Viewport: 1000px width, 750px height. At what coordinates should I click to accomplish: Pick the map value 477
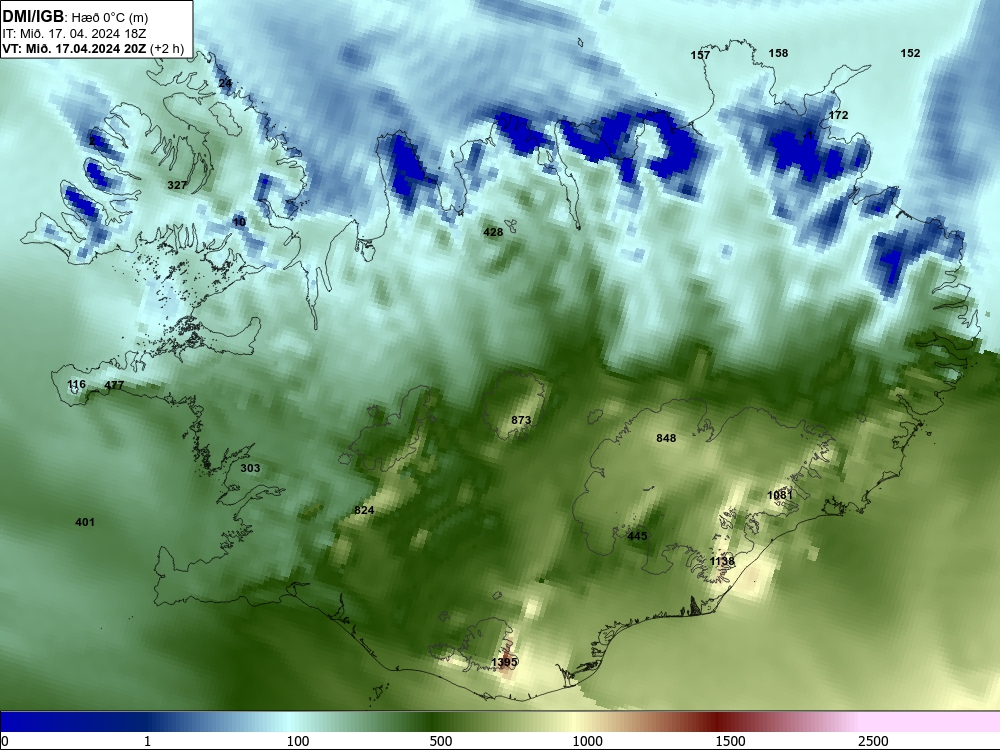point(114,385)
